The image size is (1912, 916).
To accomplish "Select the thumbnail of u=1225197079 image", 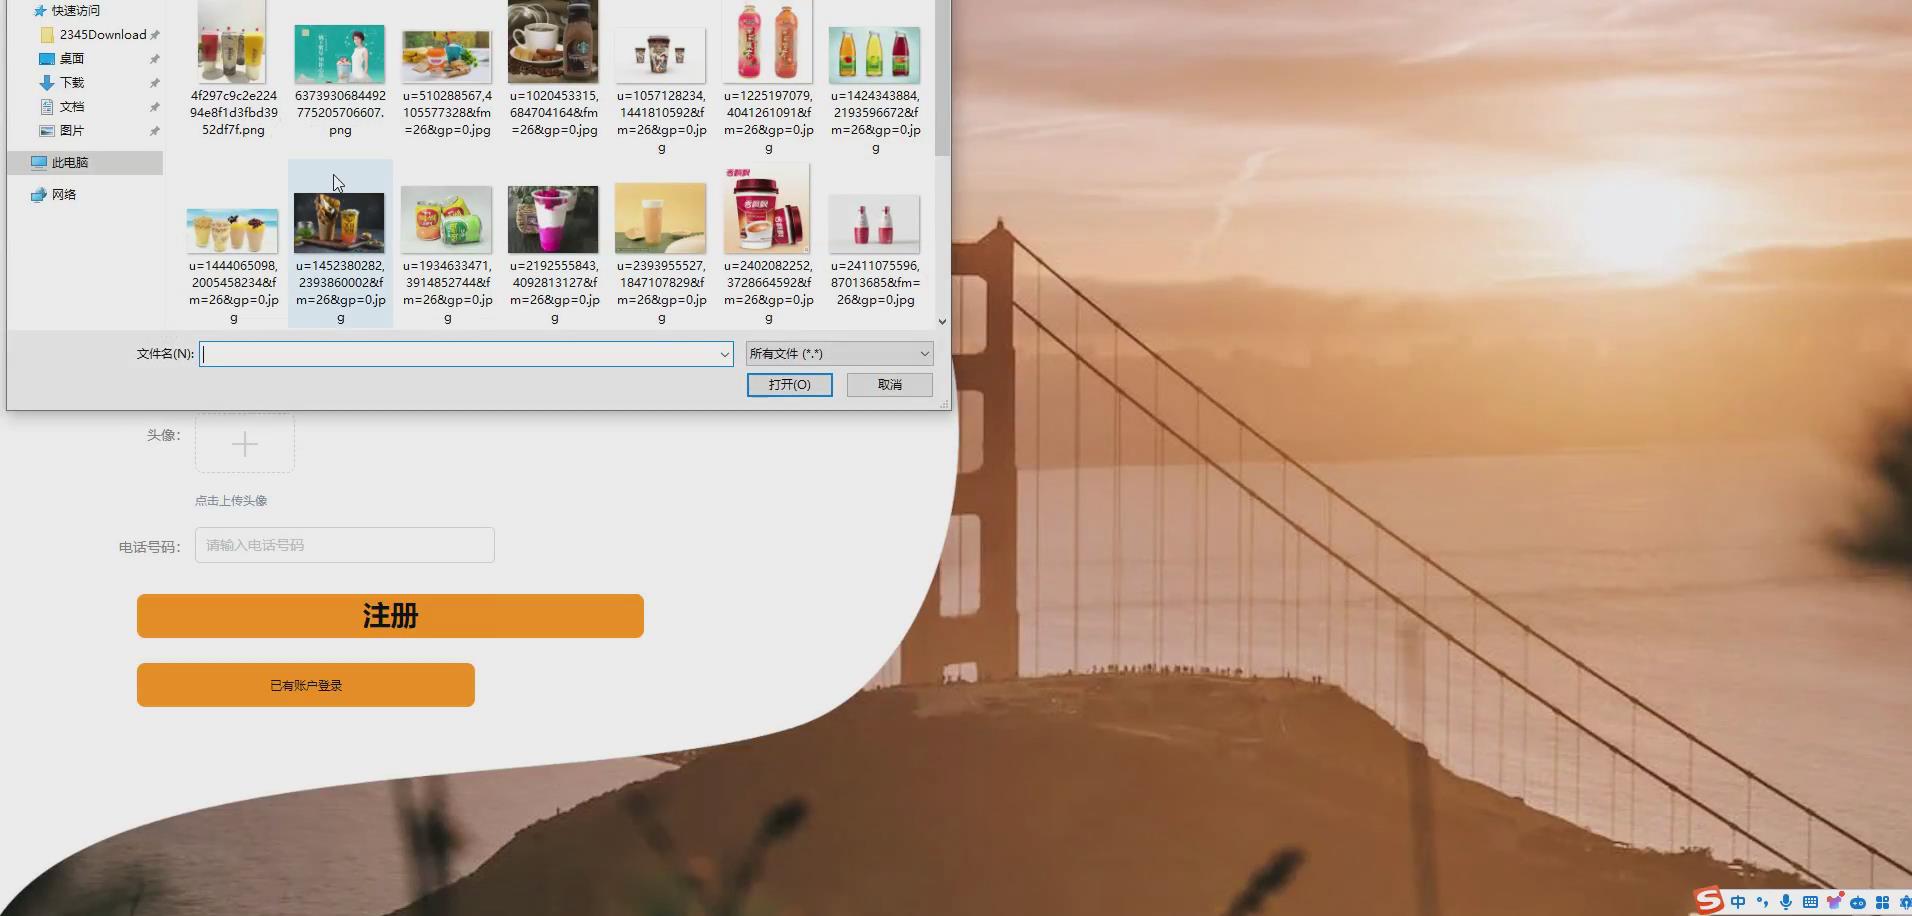I will pyautogui.click(x=768, y=42).
